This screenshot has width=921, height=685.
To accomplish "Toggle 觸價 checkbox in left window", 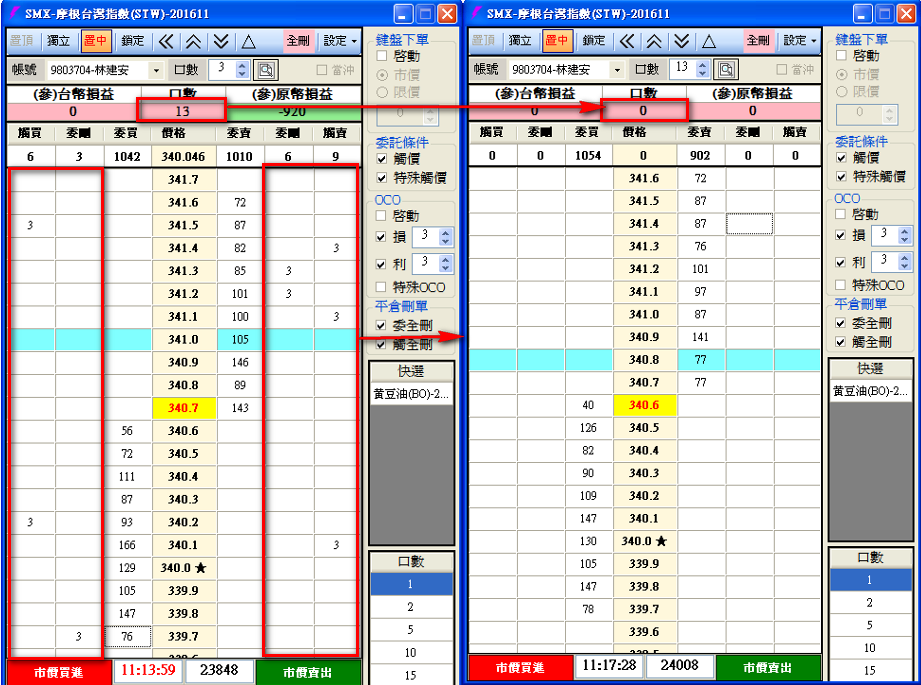I will tap(382, 159).
